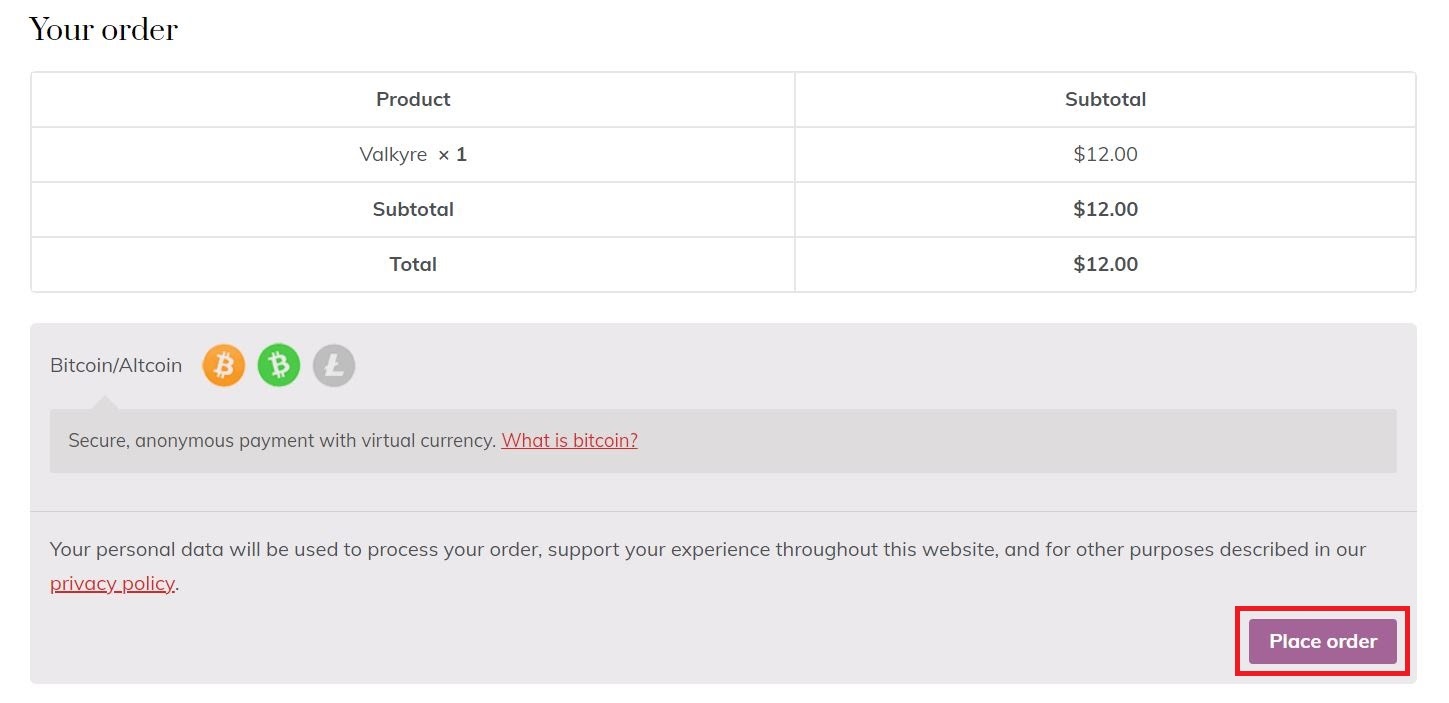
Task: Click the Total row label
Action: [x=413, y=265]
